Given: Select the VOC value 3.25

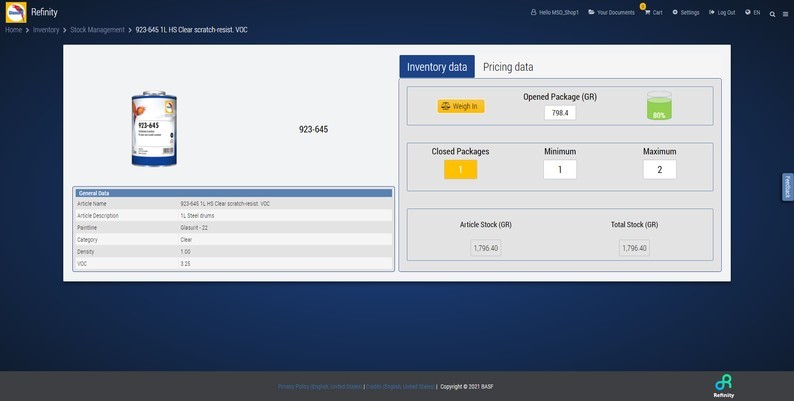Looking at the screenshot, I should [x=185, y=264].
